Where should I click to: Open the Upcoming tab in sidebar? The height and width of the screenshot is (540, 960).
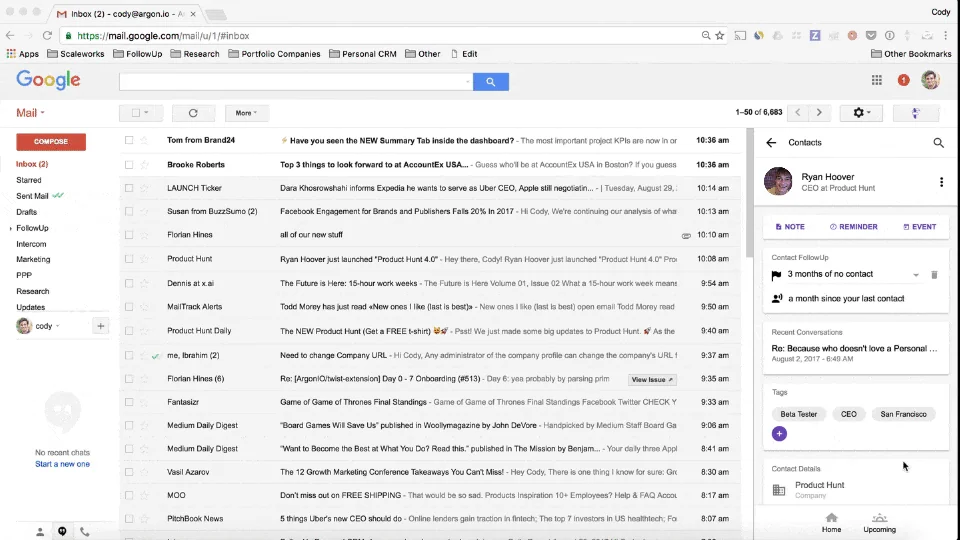click(x=879, y=523)
